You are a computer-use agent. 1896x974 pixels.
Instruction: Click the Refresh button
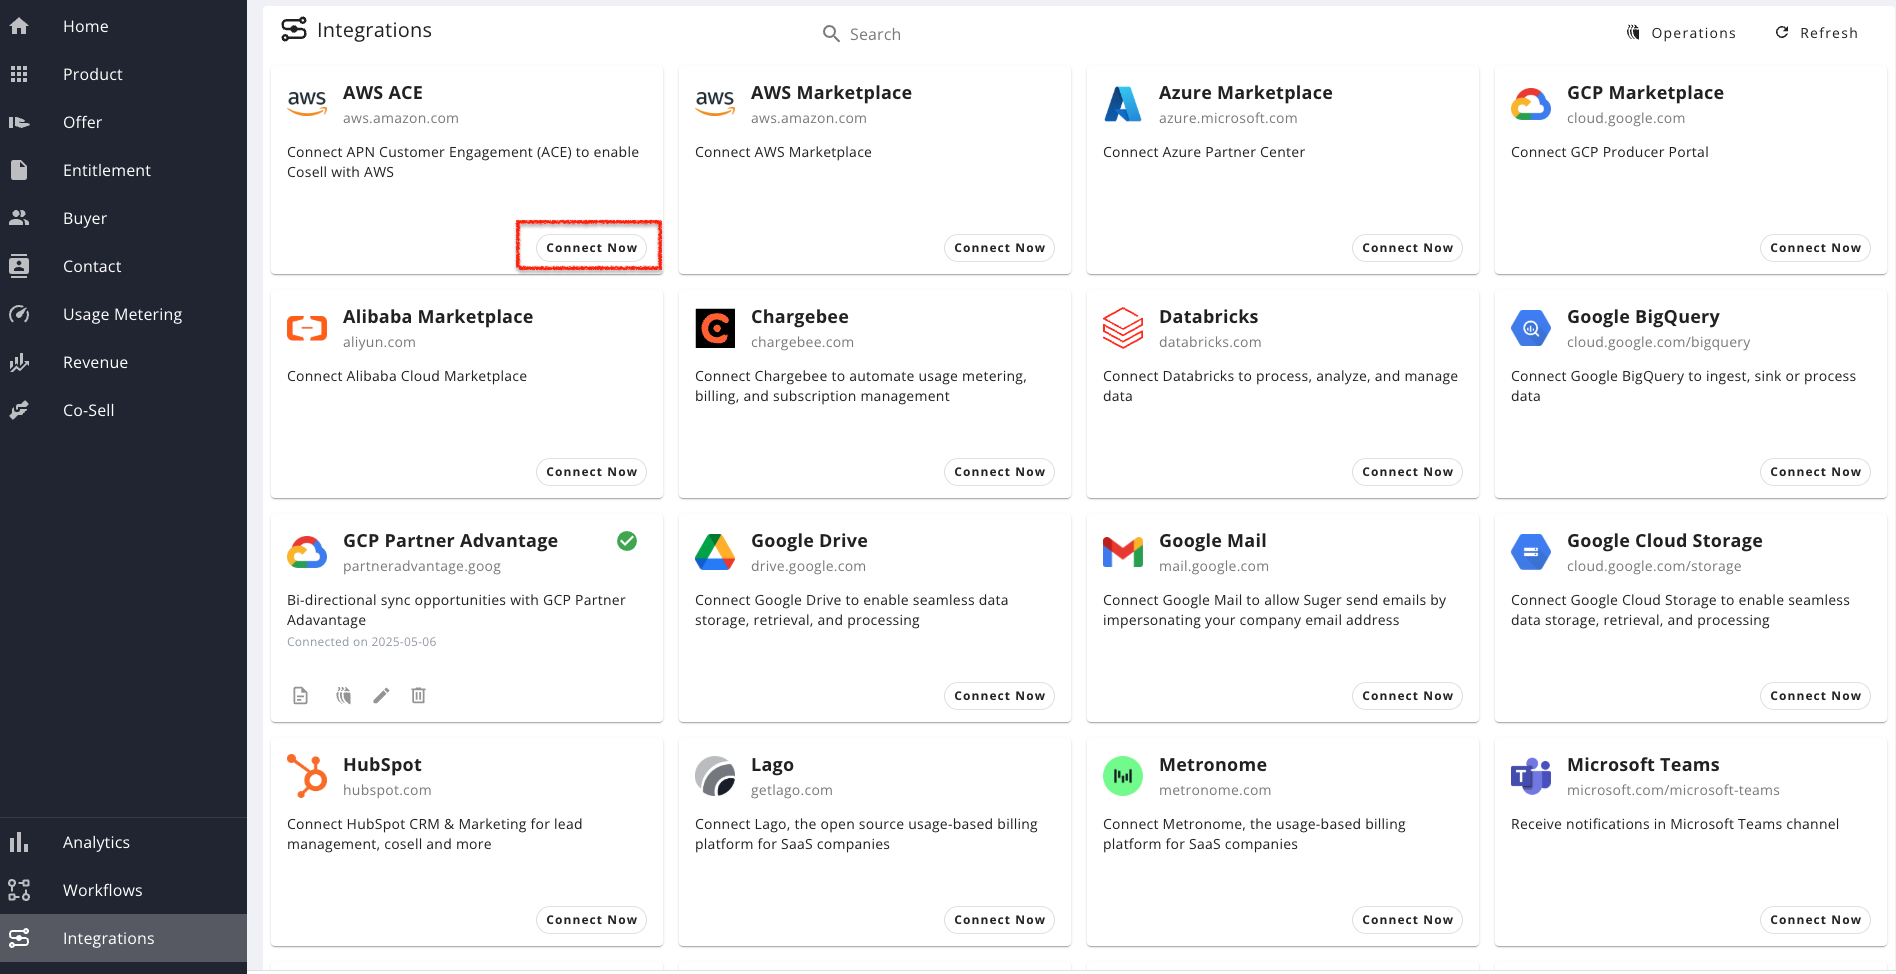coord(1817,33)
